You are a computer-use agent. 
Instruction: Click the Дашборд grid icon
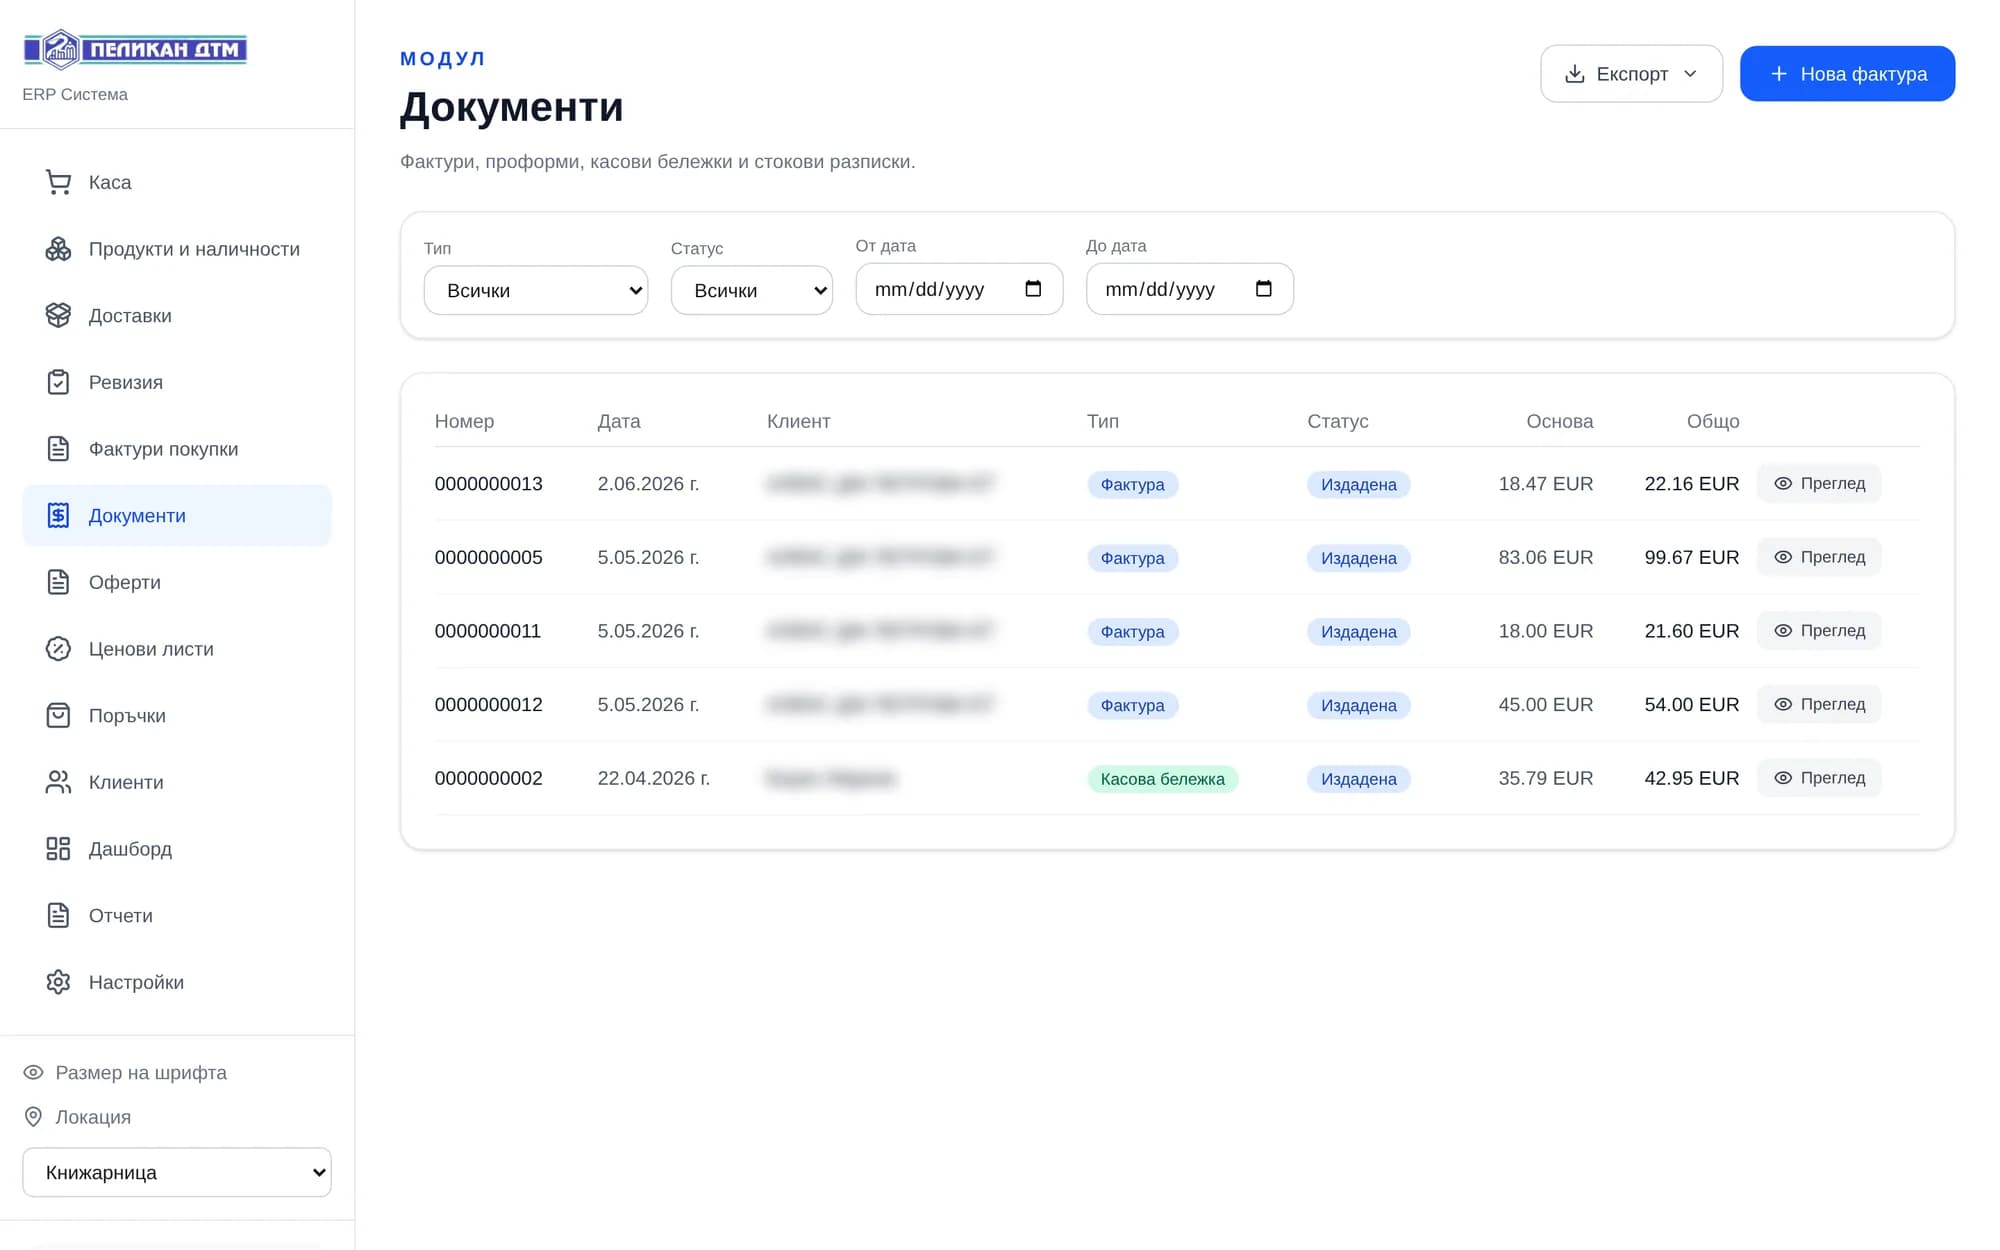click(x=58, y=849)
